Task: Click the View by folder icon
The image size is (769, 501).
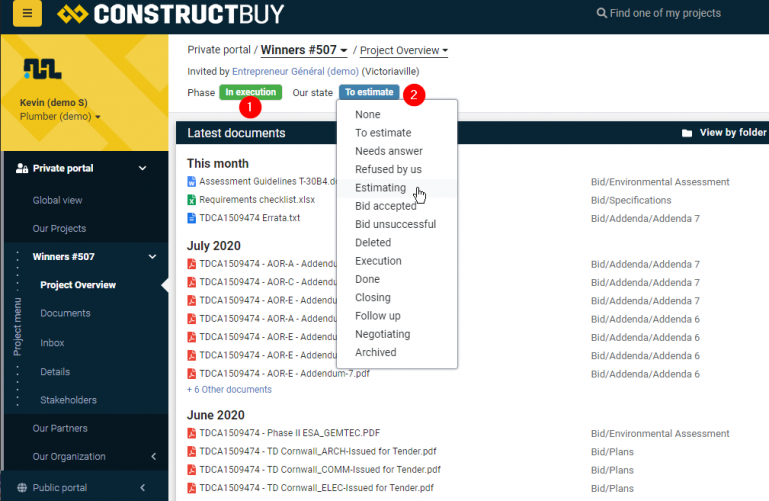Action: [x=687, y=133]
